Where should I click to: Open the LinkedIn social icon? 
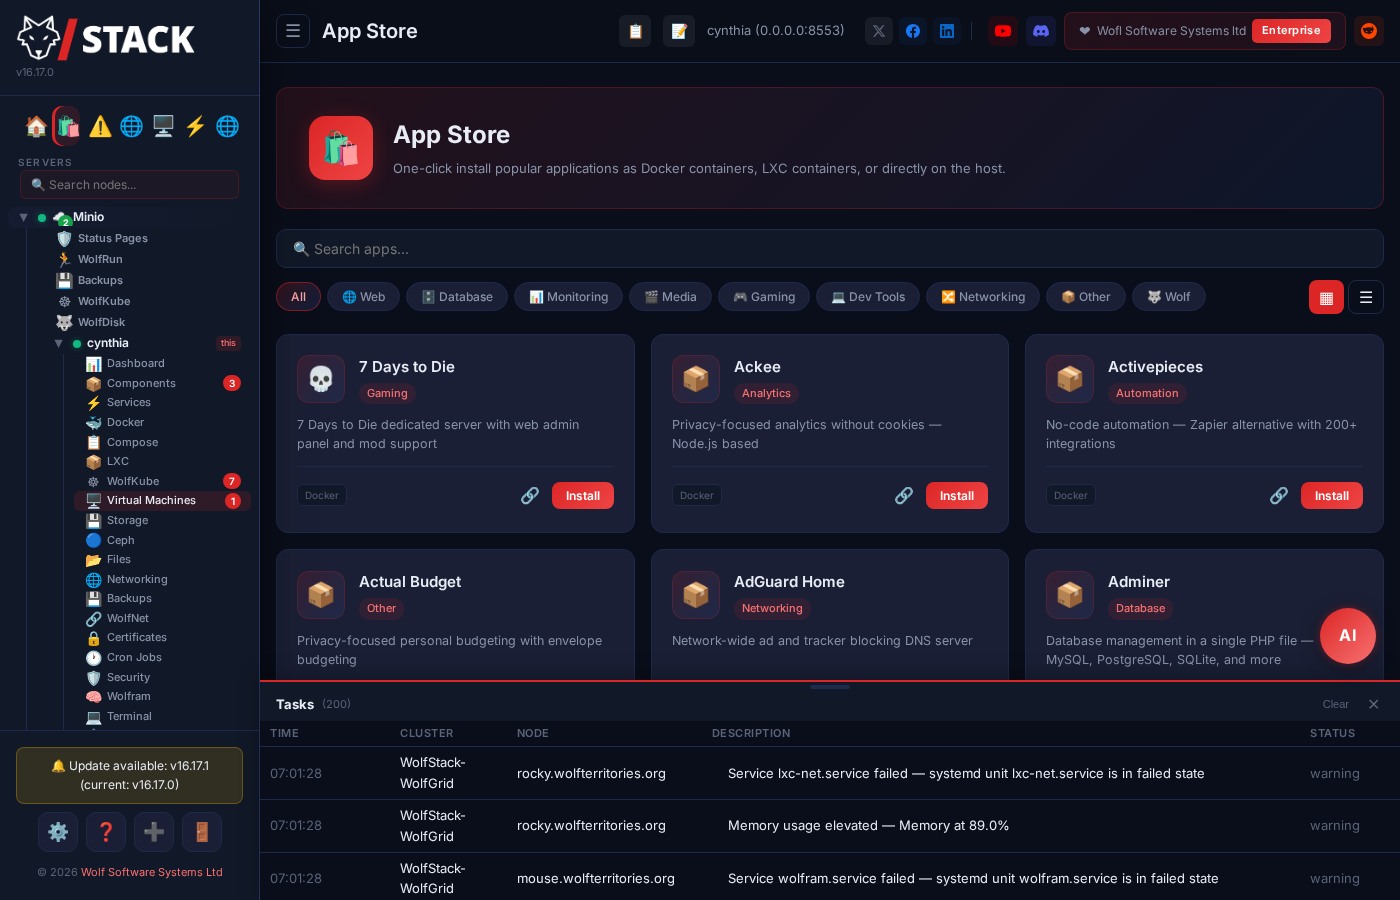coord(947,31)
